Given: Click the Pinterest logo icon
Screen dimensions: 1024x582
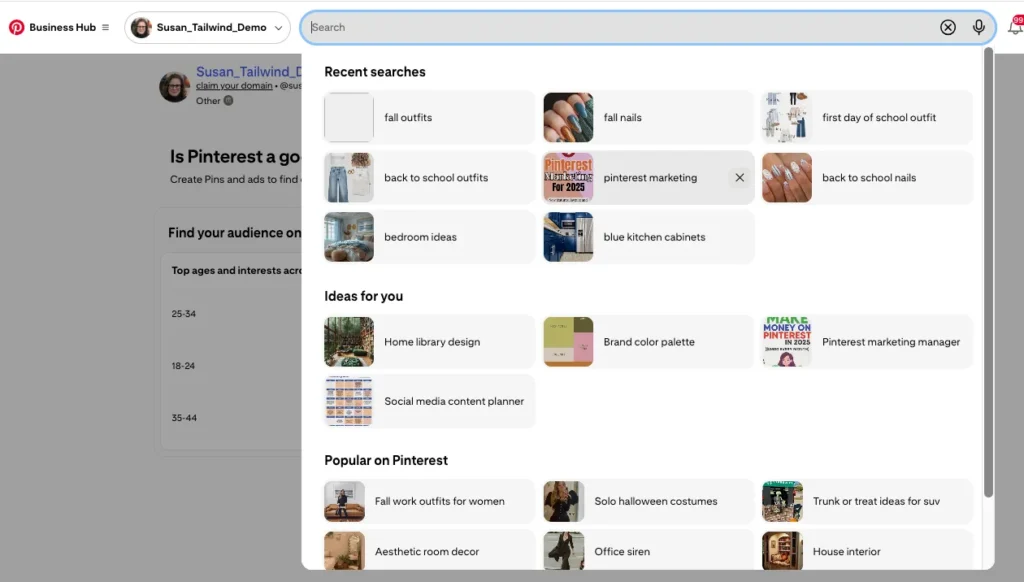Looking at the screenshot, I should click(x=14, y=27).
